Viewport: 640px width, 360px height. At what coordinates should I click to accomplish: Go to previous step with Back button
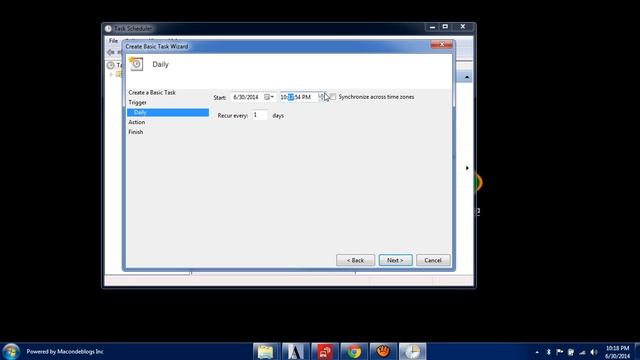point(355,260)
